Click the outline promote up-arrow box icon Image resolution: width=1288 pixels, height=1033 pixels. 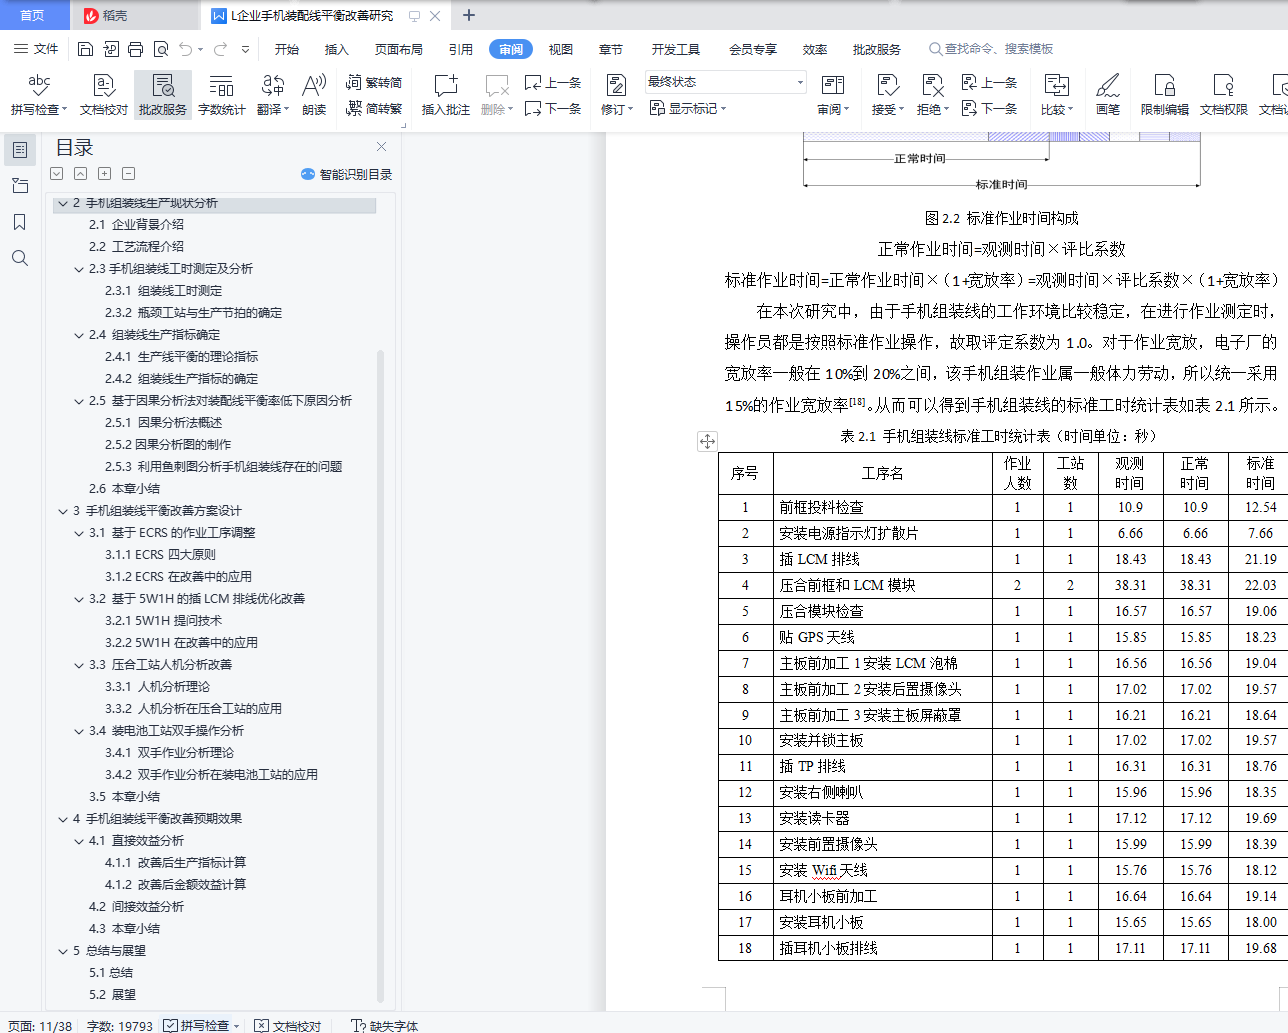pyautogui.click(x=80, y=174)
